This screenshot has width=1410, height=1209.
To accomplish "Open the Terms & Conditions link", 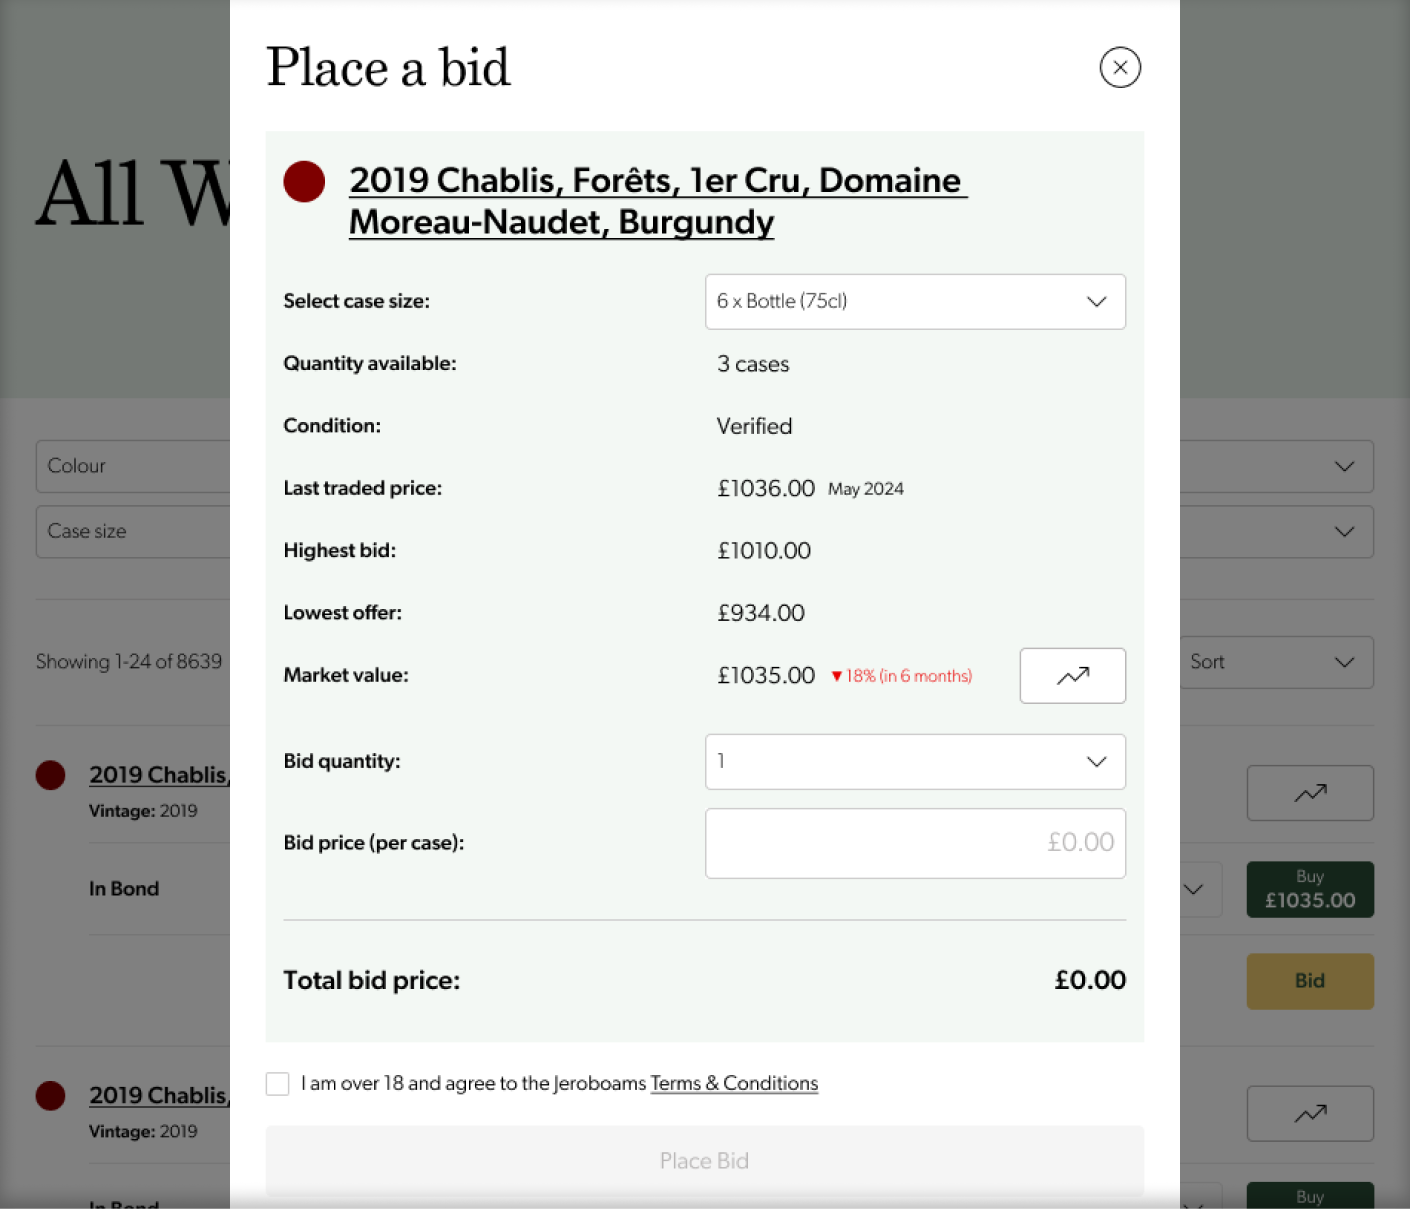I will pos(734,1084).
